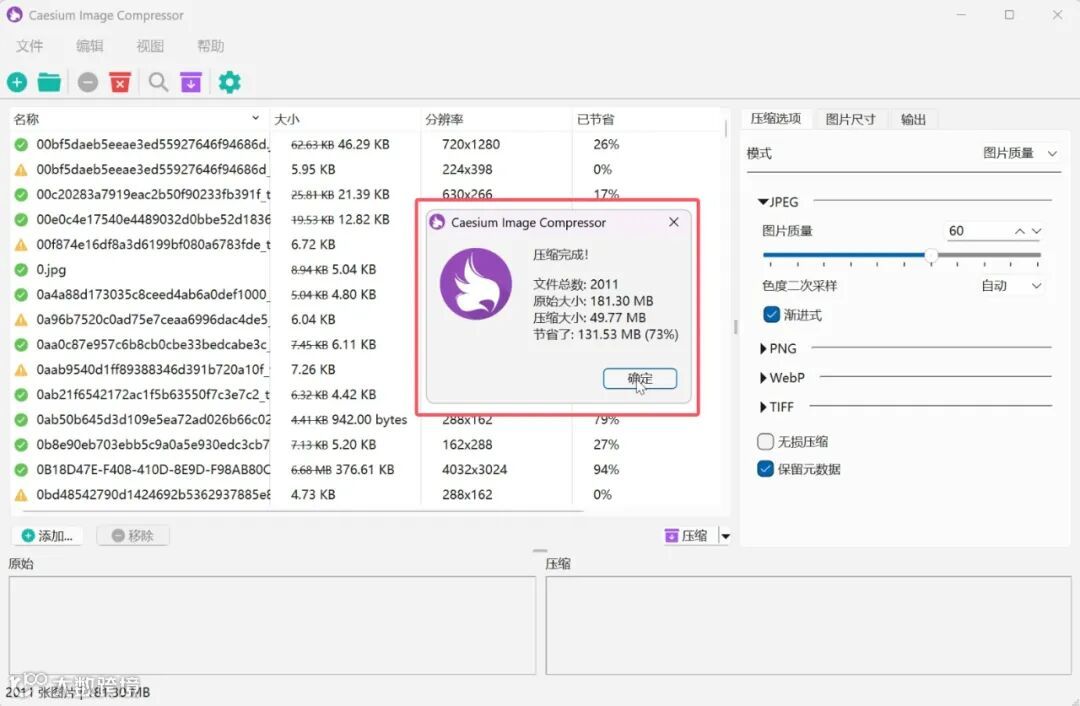Toggle the 保留元数据 checkbox
The height and width of the screenshot is (706, 1080).
tap(765, 470)
